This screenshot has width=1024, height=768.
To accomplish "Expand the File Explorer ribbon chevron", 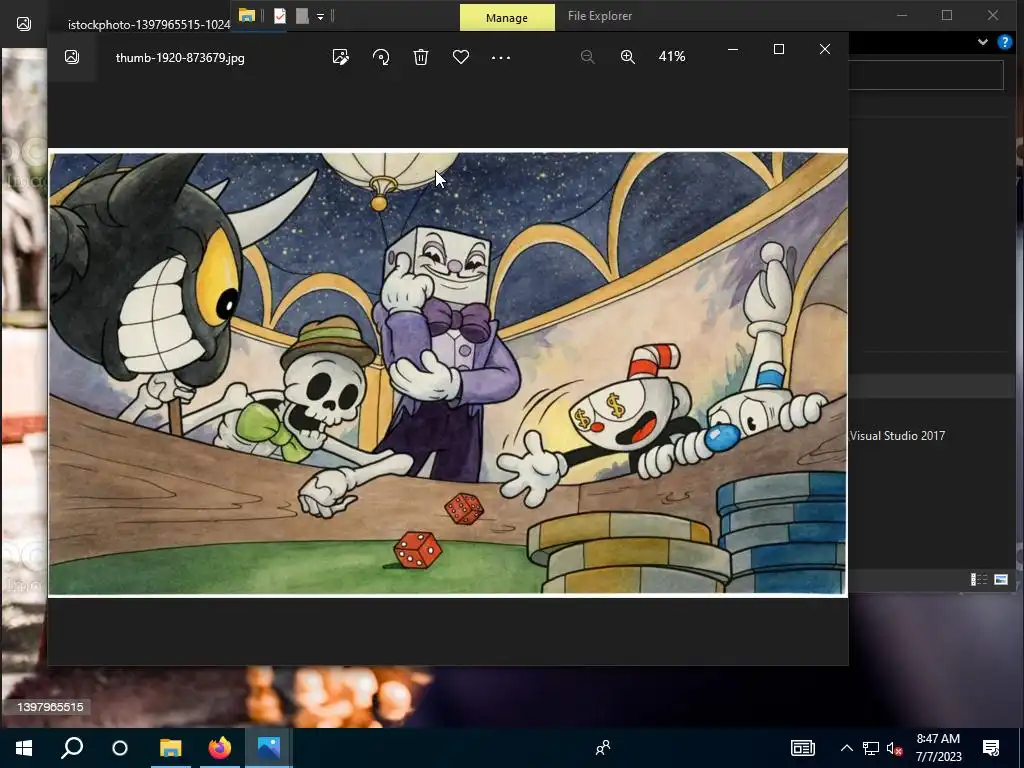I will click(x=982, y=42).
